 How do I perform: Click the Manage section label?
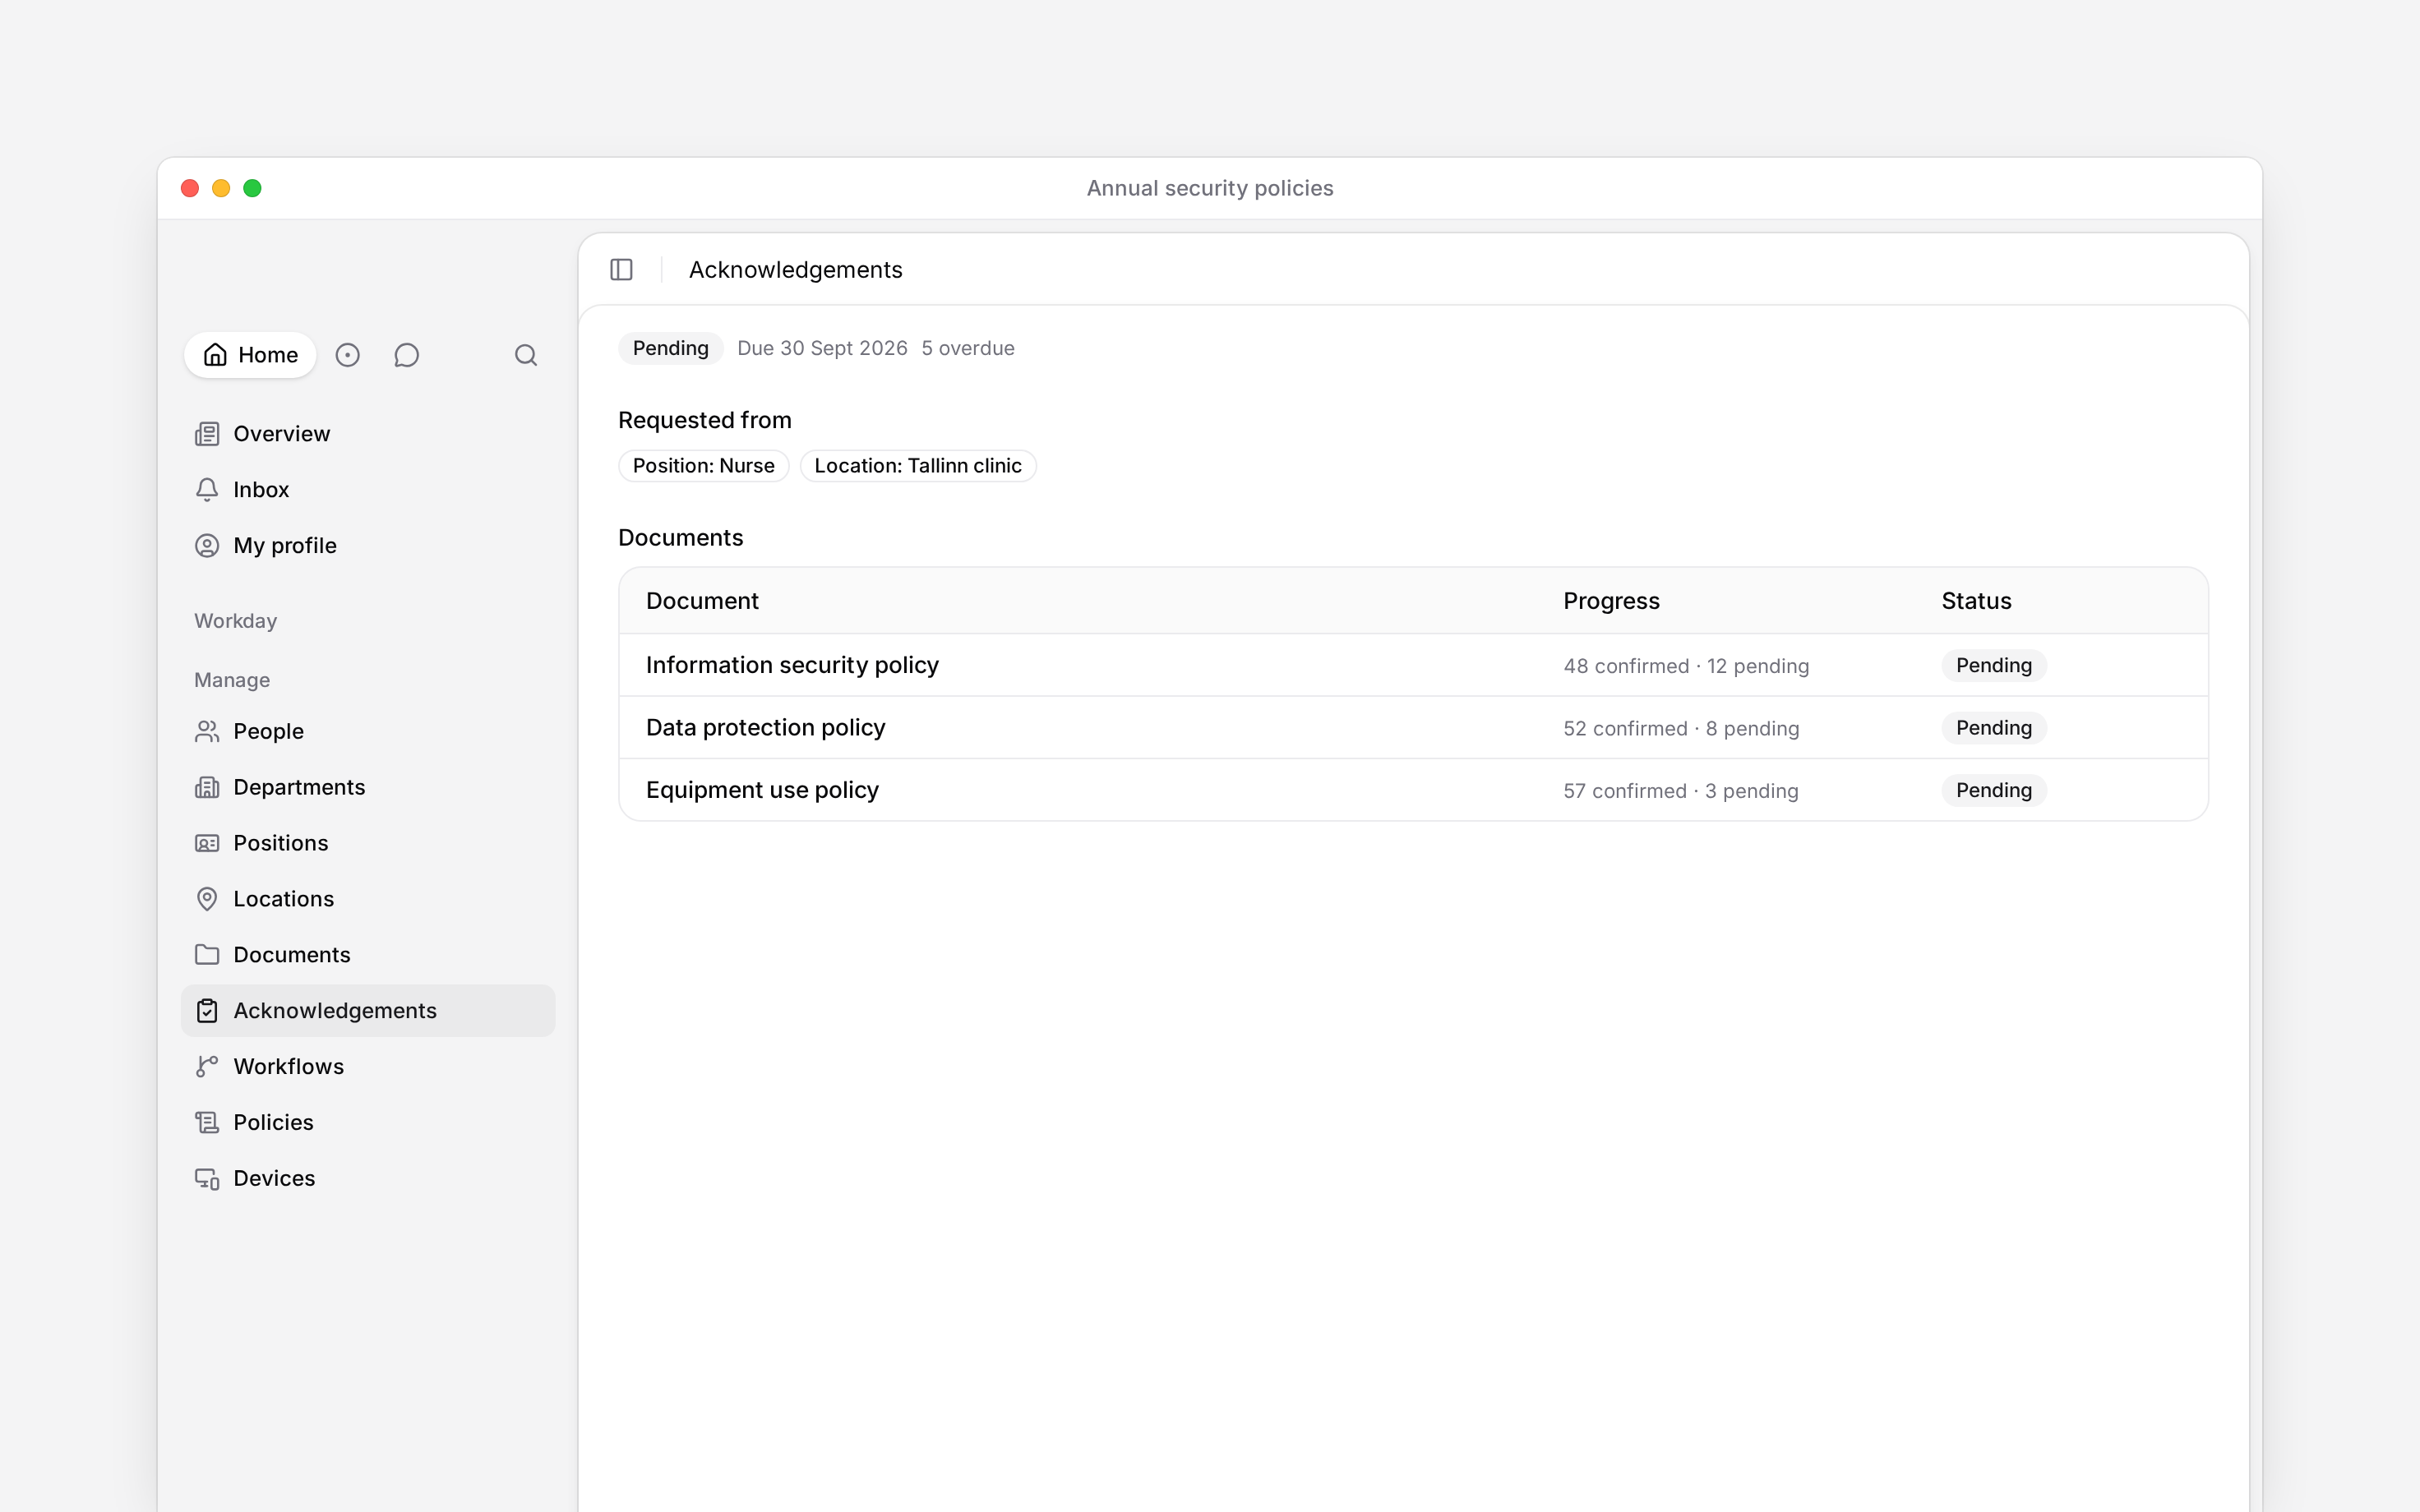(x=232, y=680)
